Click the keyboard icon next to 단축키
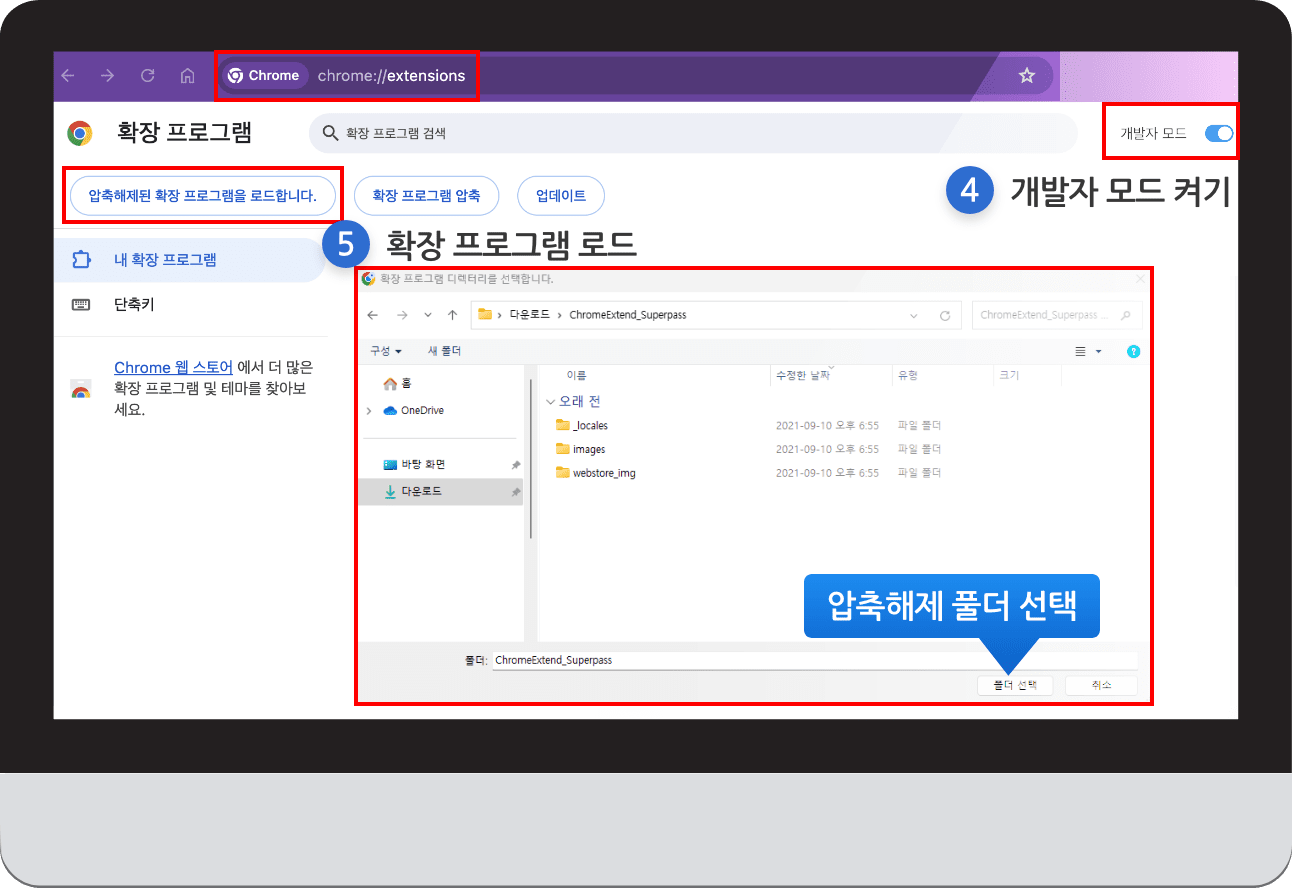The image size is (1292, 888). (x=83, y=304)
